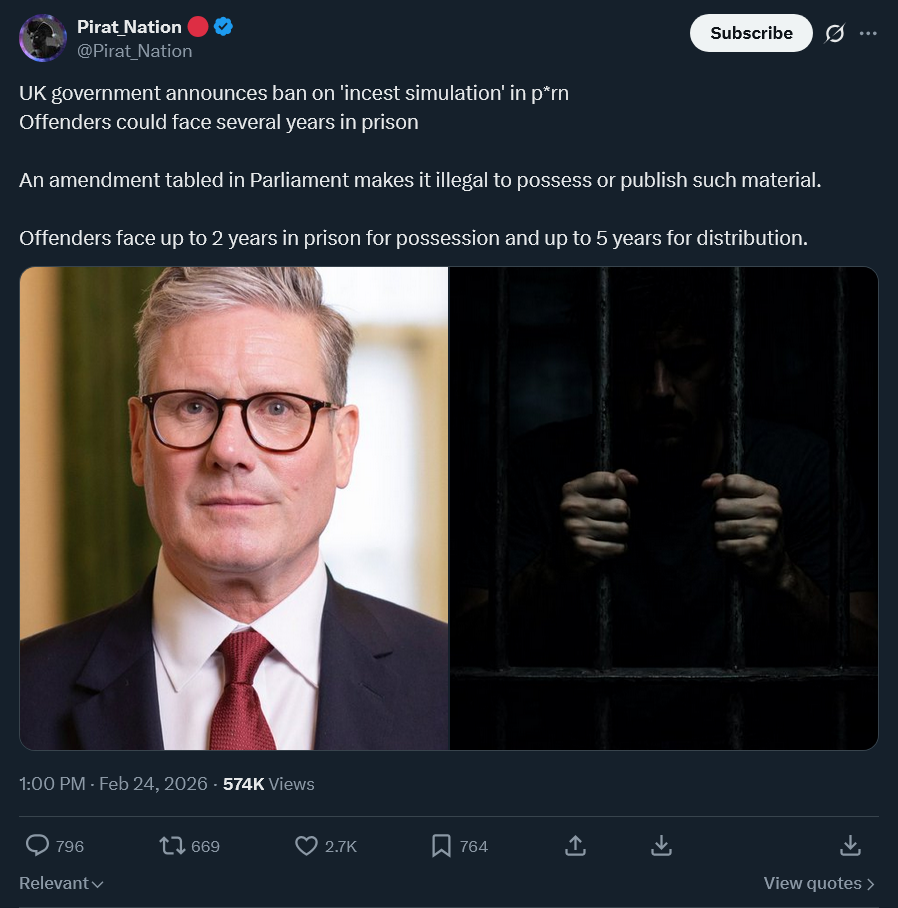Click the tweet timestamp Feb 24, 2026
This screenshot has height=908, width=898.
point(153,783)
